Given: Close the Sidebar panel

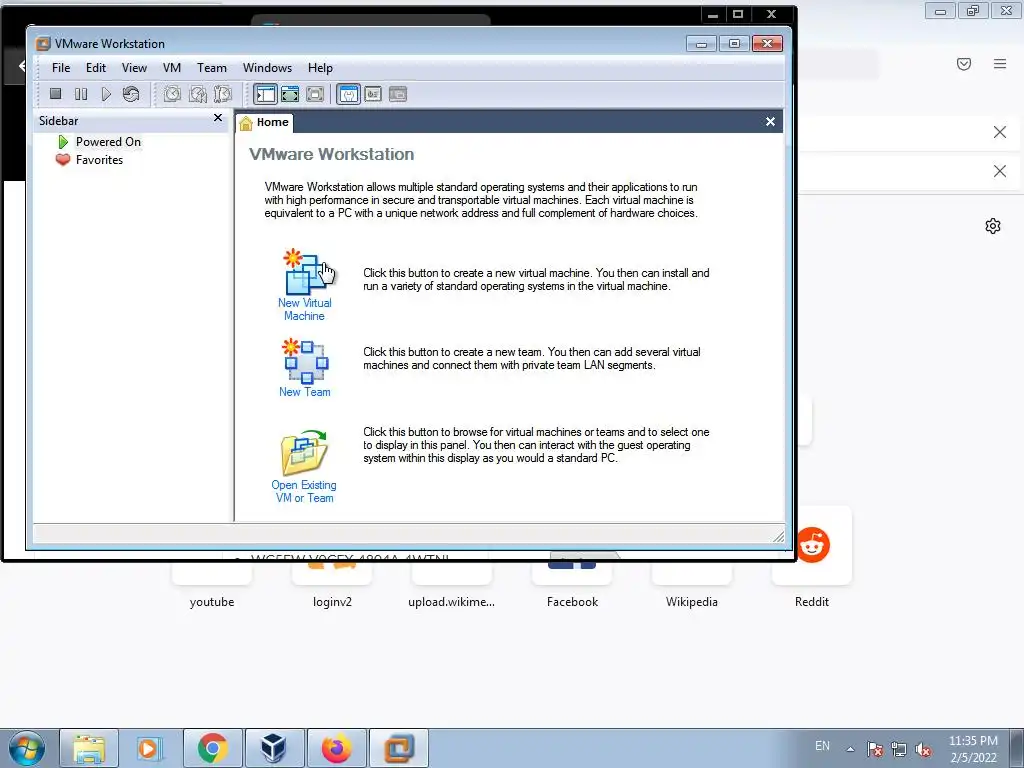Looking at the screenshot, I should 217,118.
